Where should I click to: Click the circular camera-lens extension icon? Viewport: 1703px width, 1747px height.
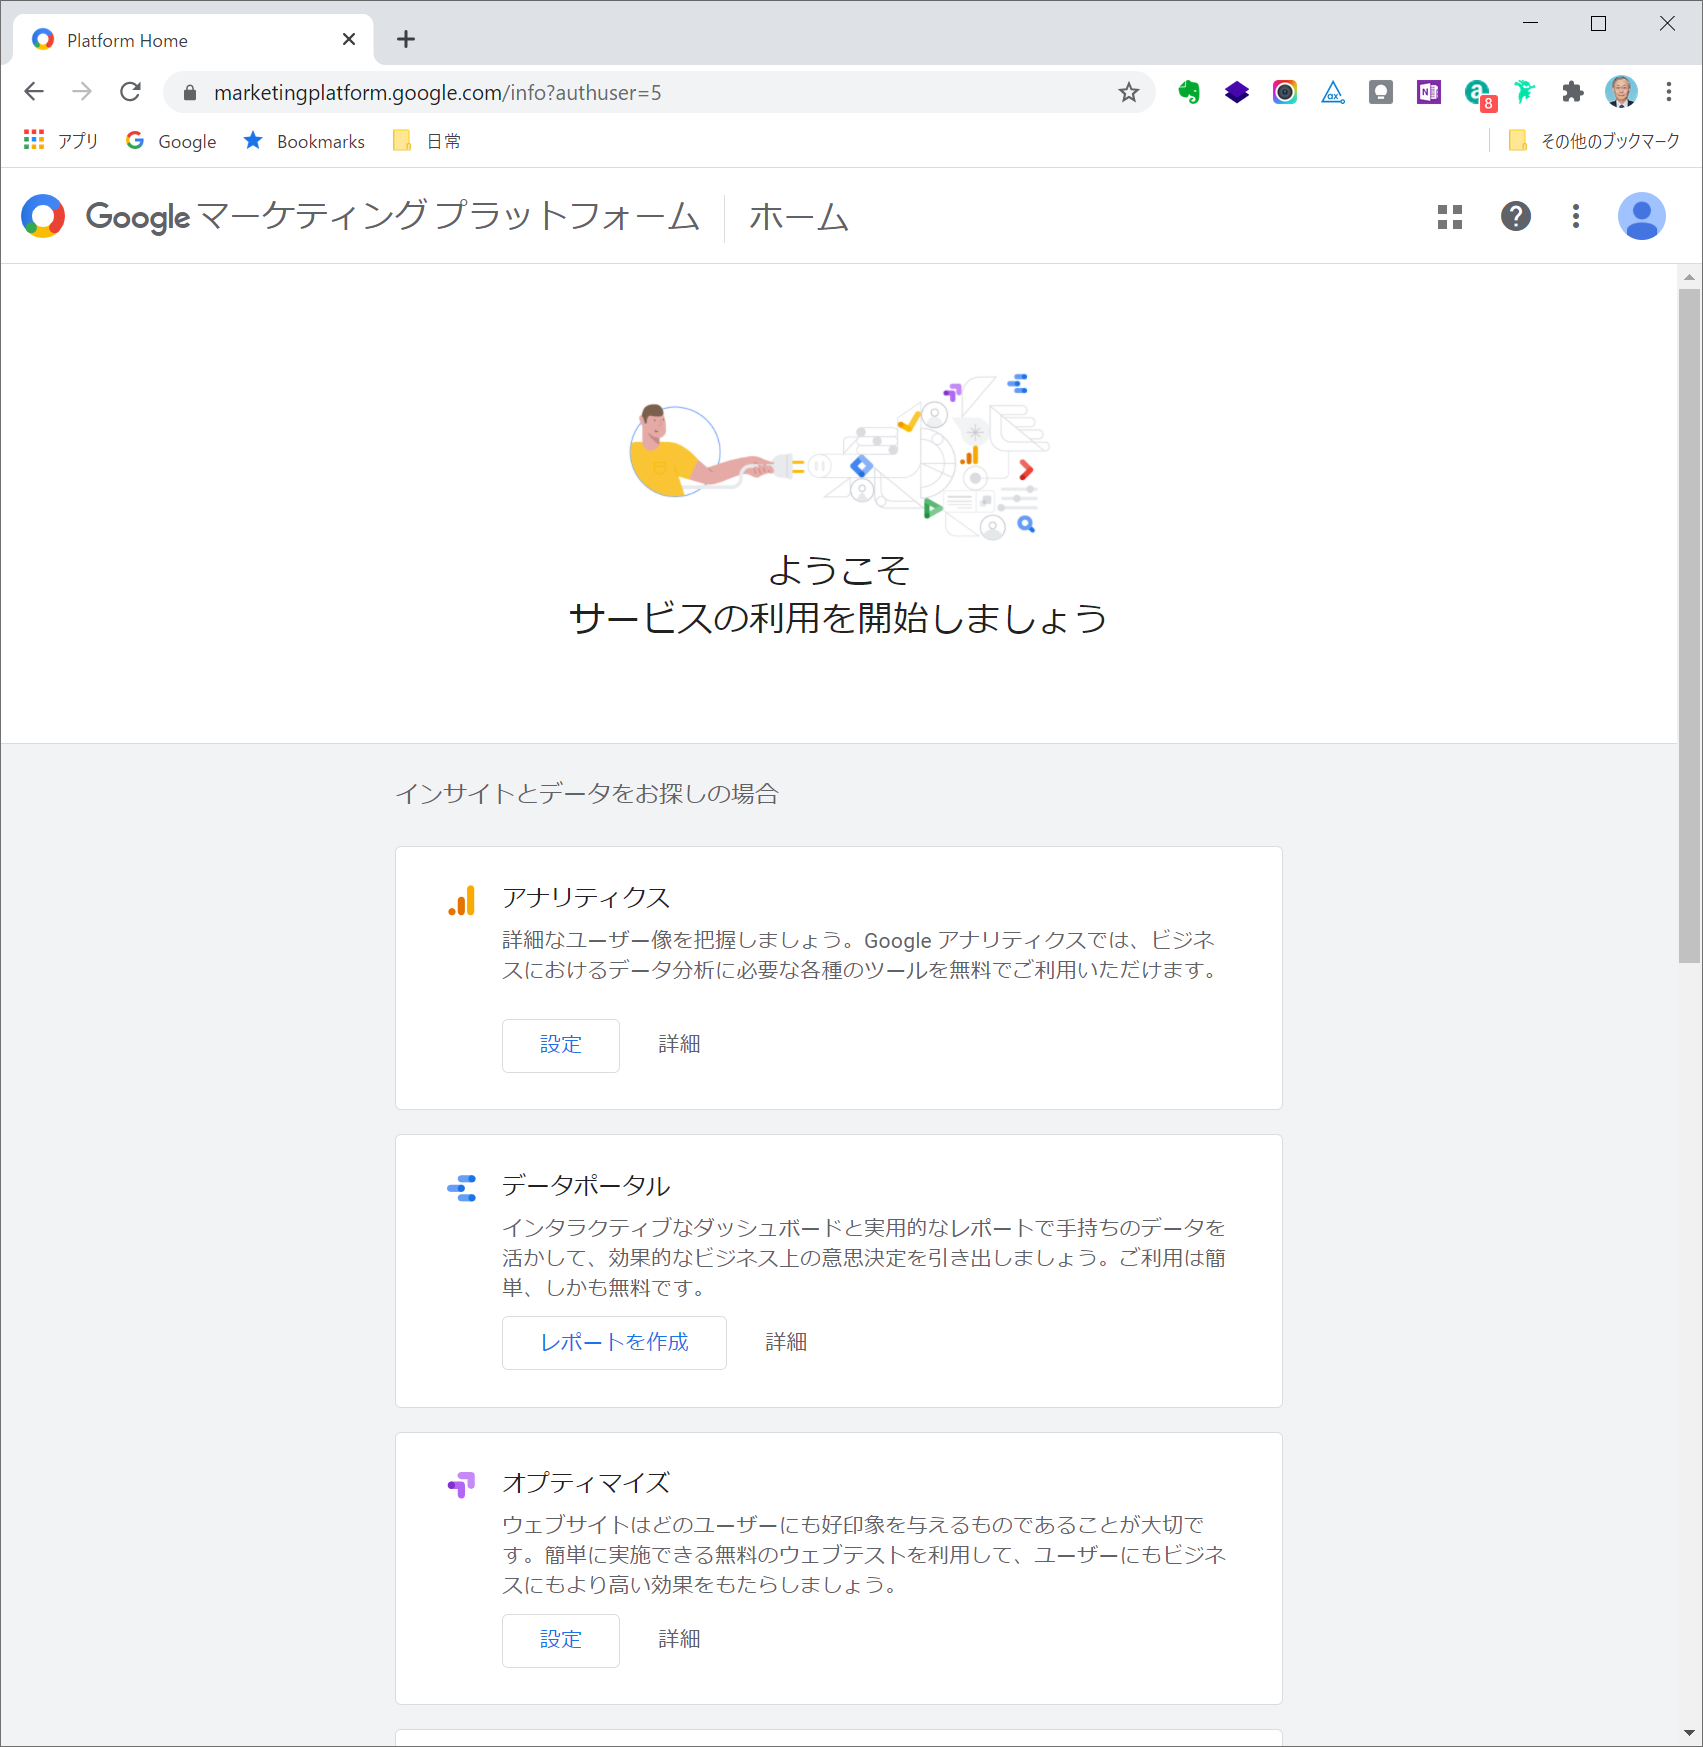[x=1285, y=93]
